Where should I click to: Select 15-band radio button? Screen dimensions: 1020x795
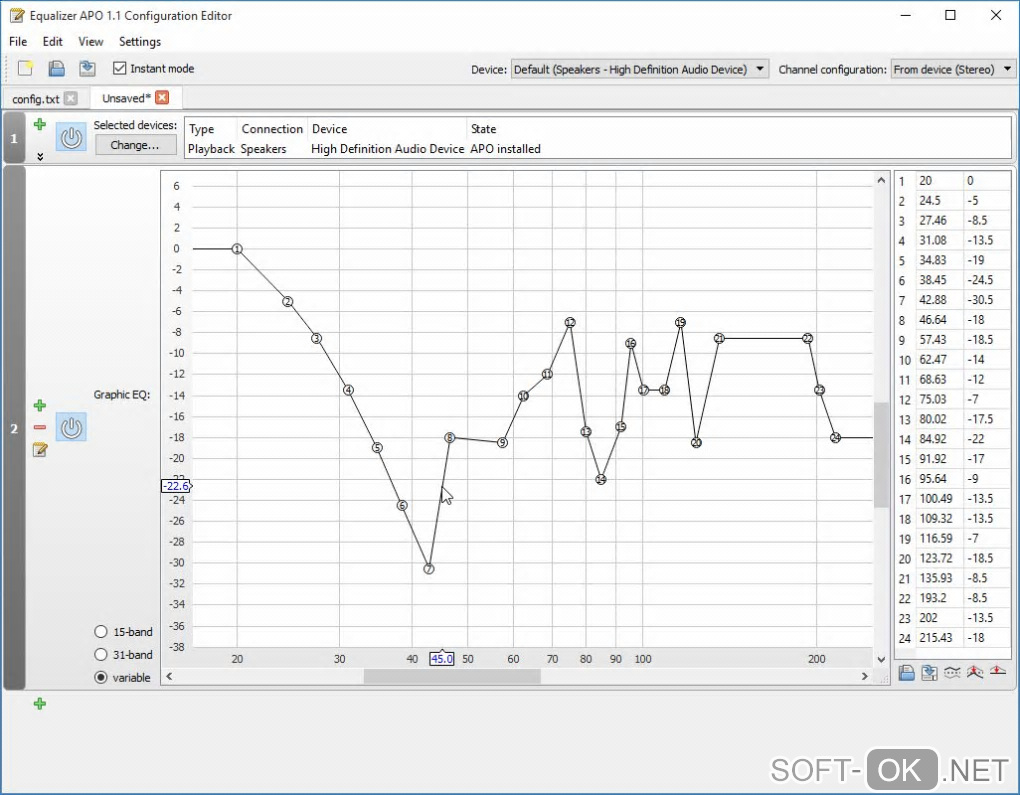pos(101,632)
